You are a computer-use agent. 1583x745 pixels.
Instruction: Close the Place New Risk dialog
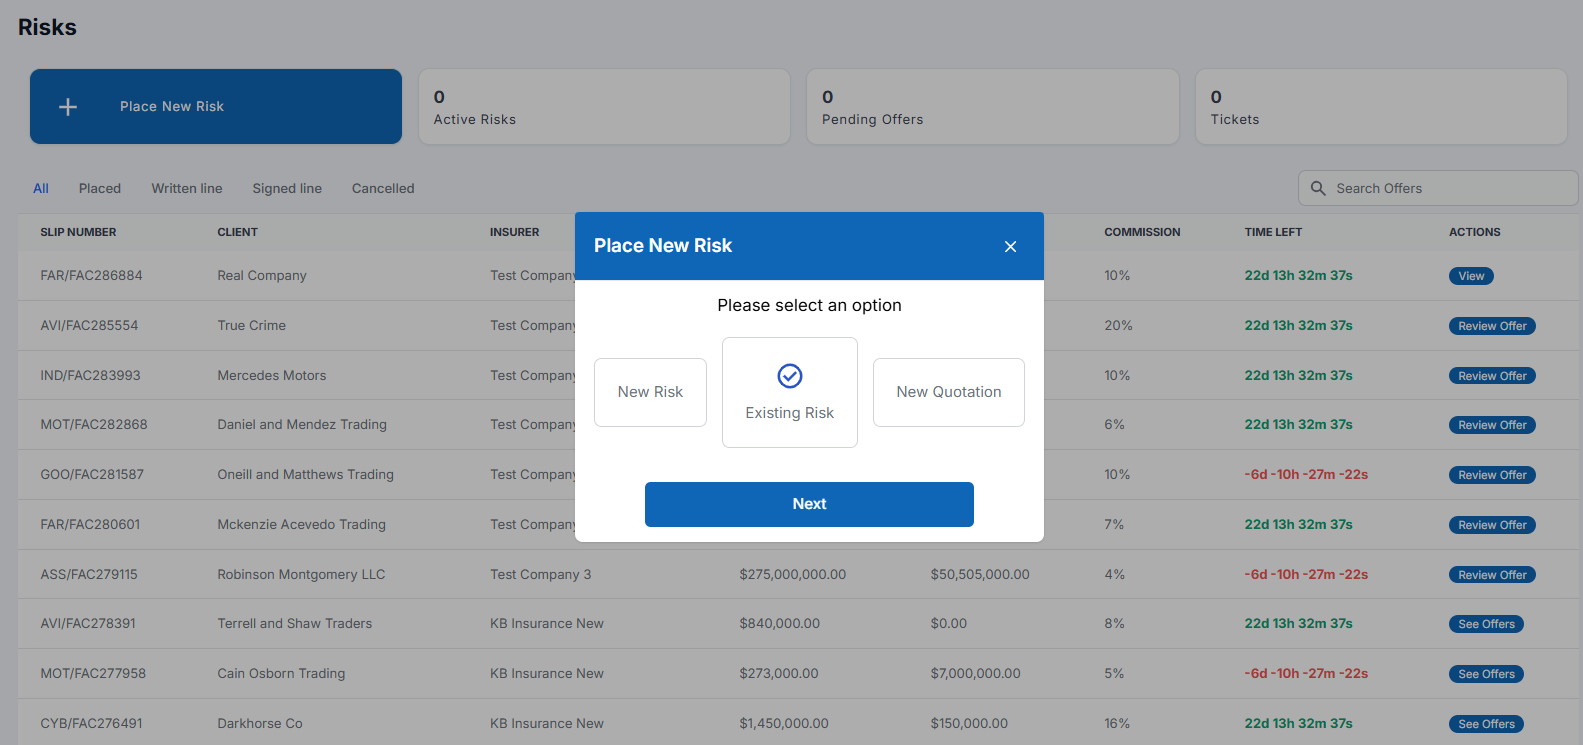1010,247
